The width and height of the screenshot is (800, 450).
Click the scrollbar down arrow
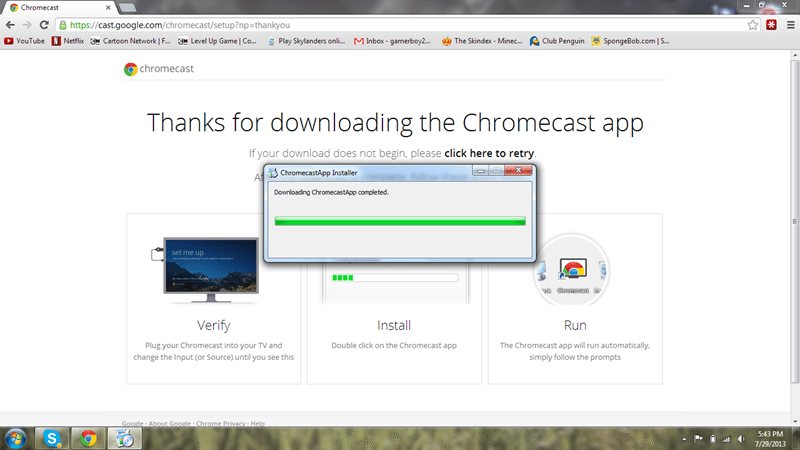pos(795,421)
